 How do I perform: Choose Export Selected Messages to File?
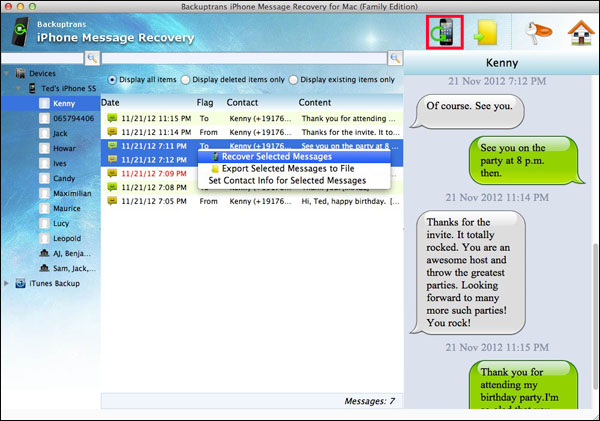294,168
